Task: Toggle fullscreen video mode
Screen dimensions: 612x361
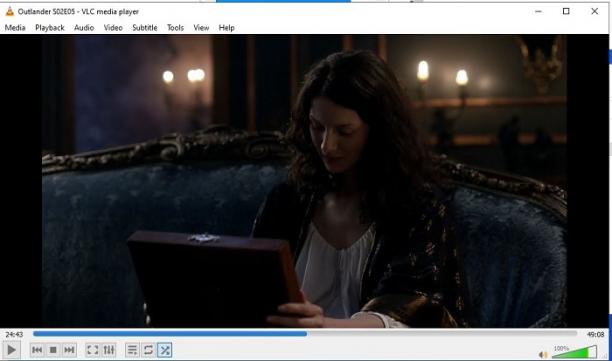Action: point(93,350)
